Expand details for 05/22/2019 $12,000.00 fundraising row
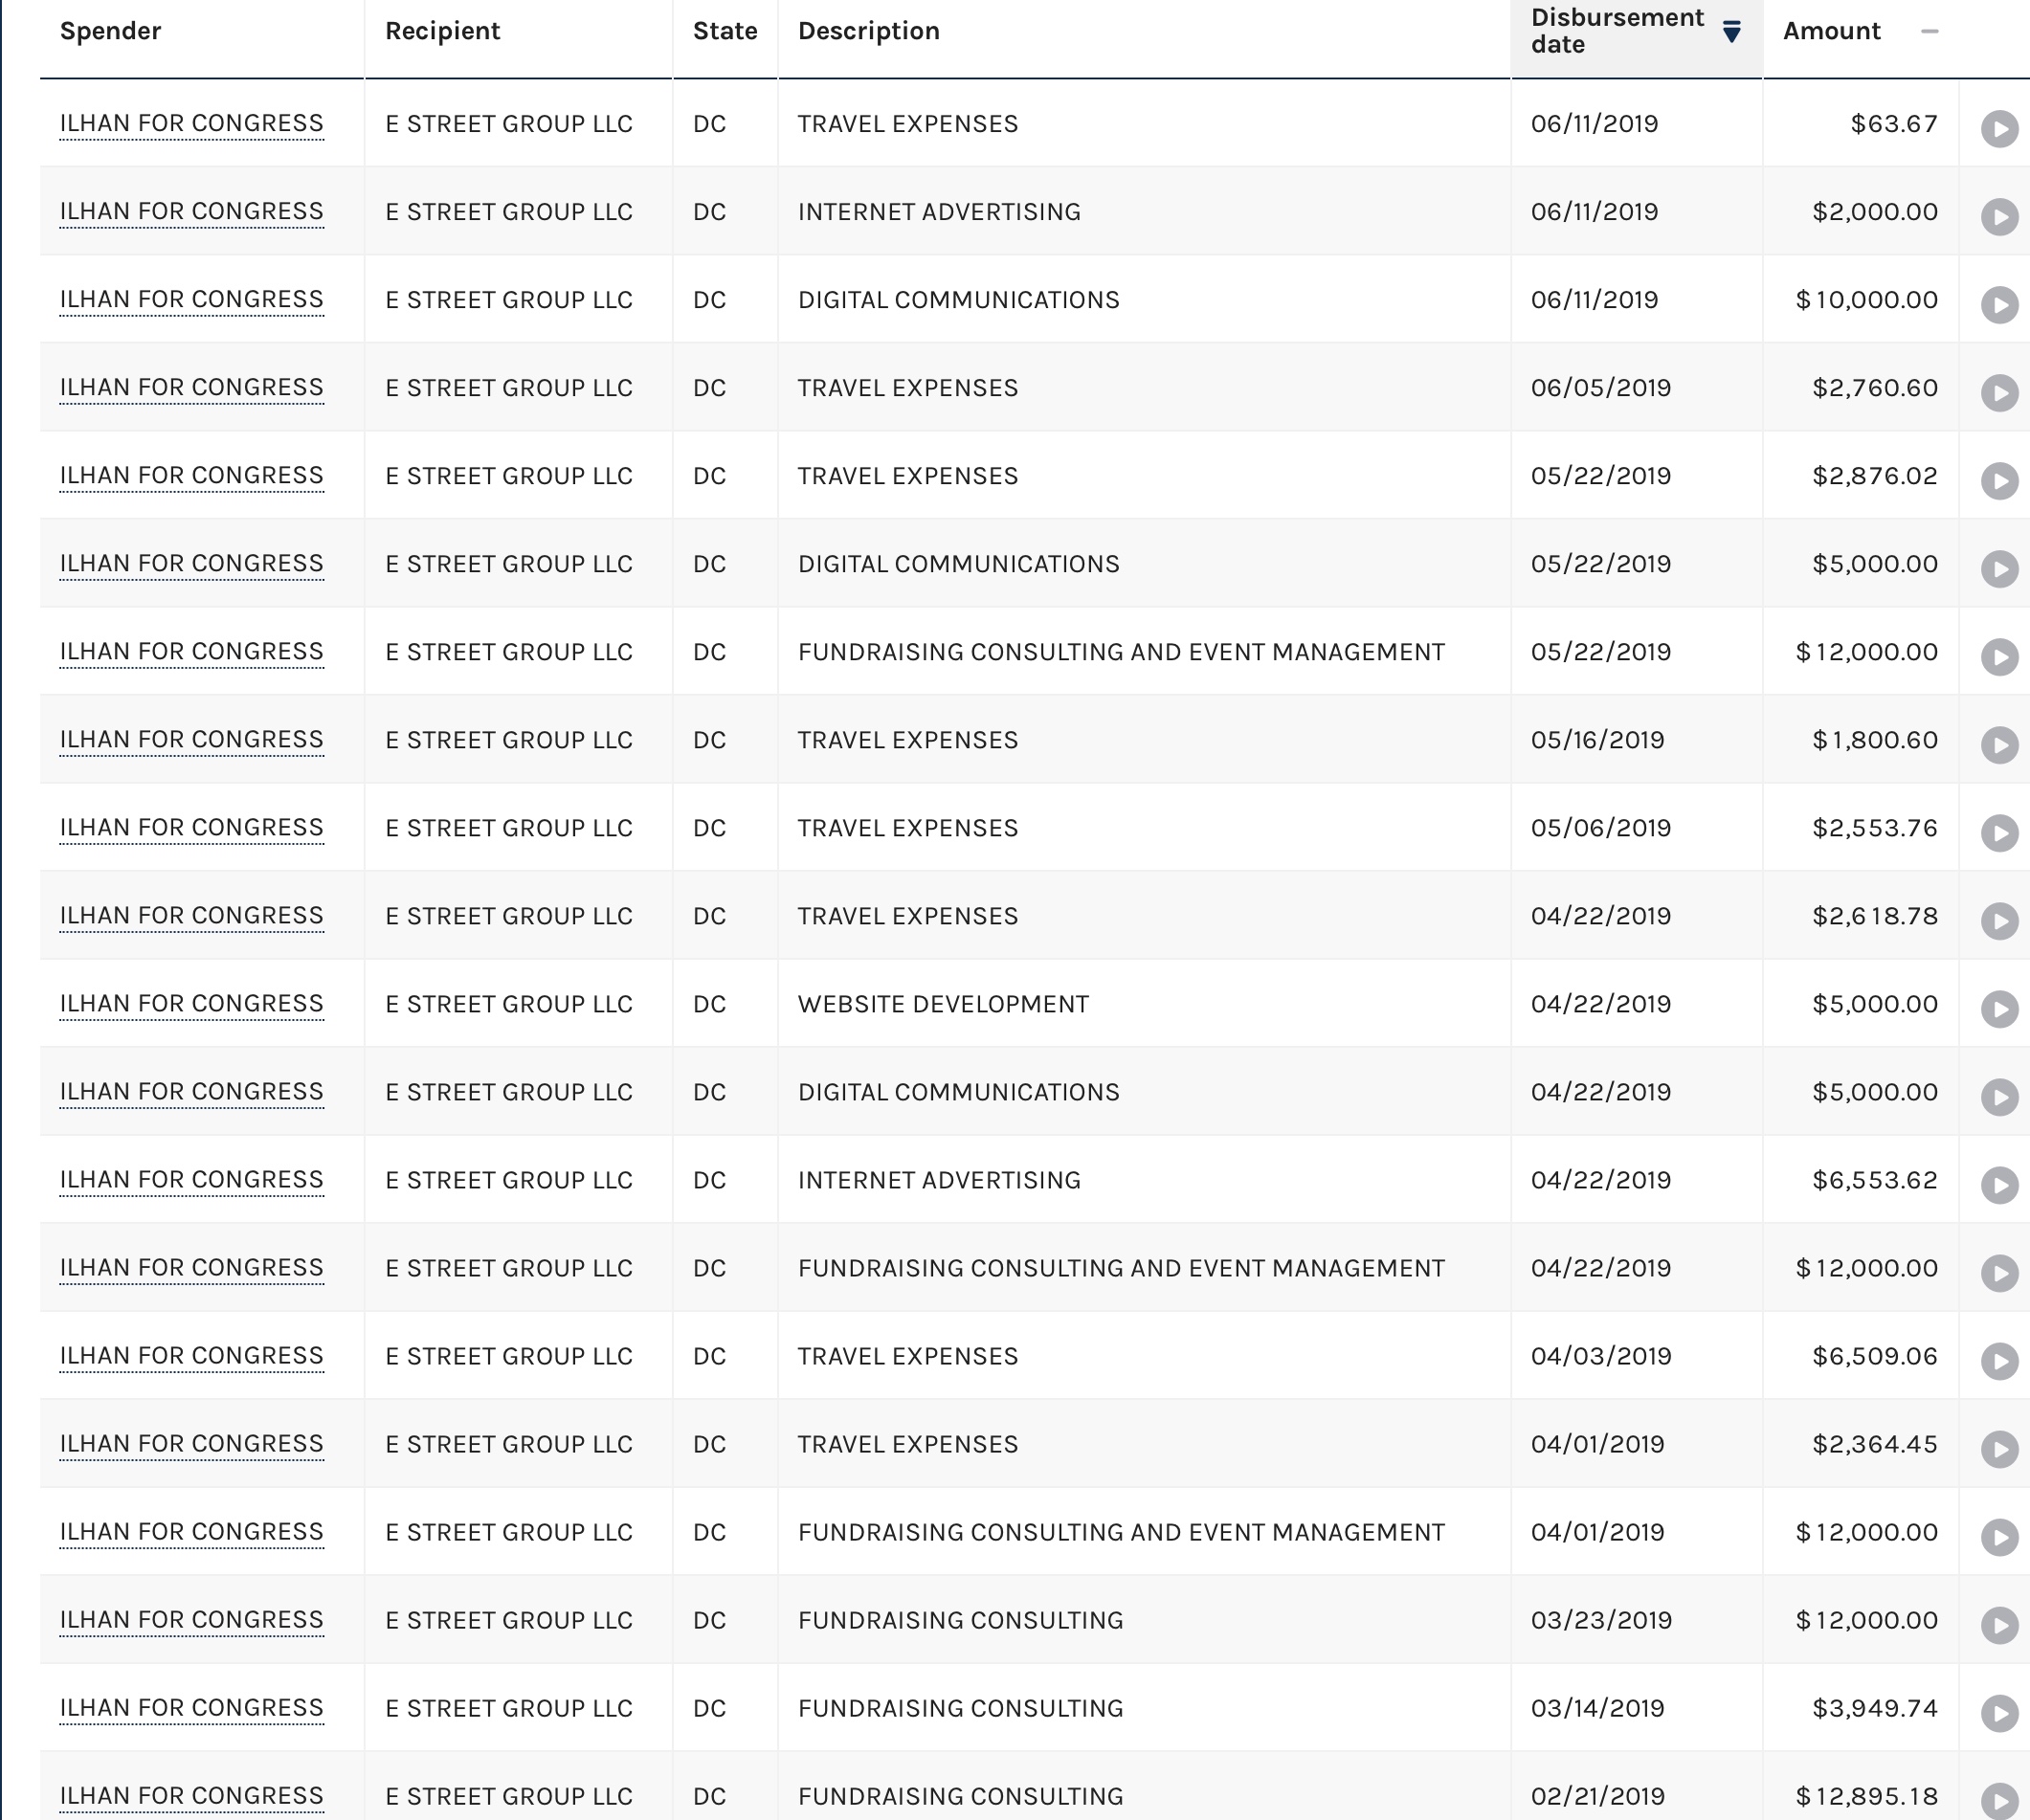Image resolution: width=2030 pixels, height=1820 pixels. [1999, 657]
